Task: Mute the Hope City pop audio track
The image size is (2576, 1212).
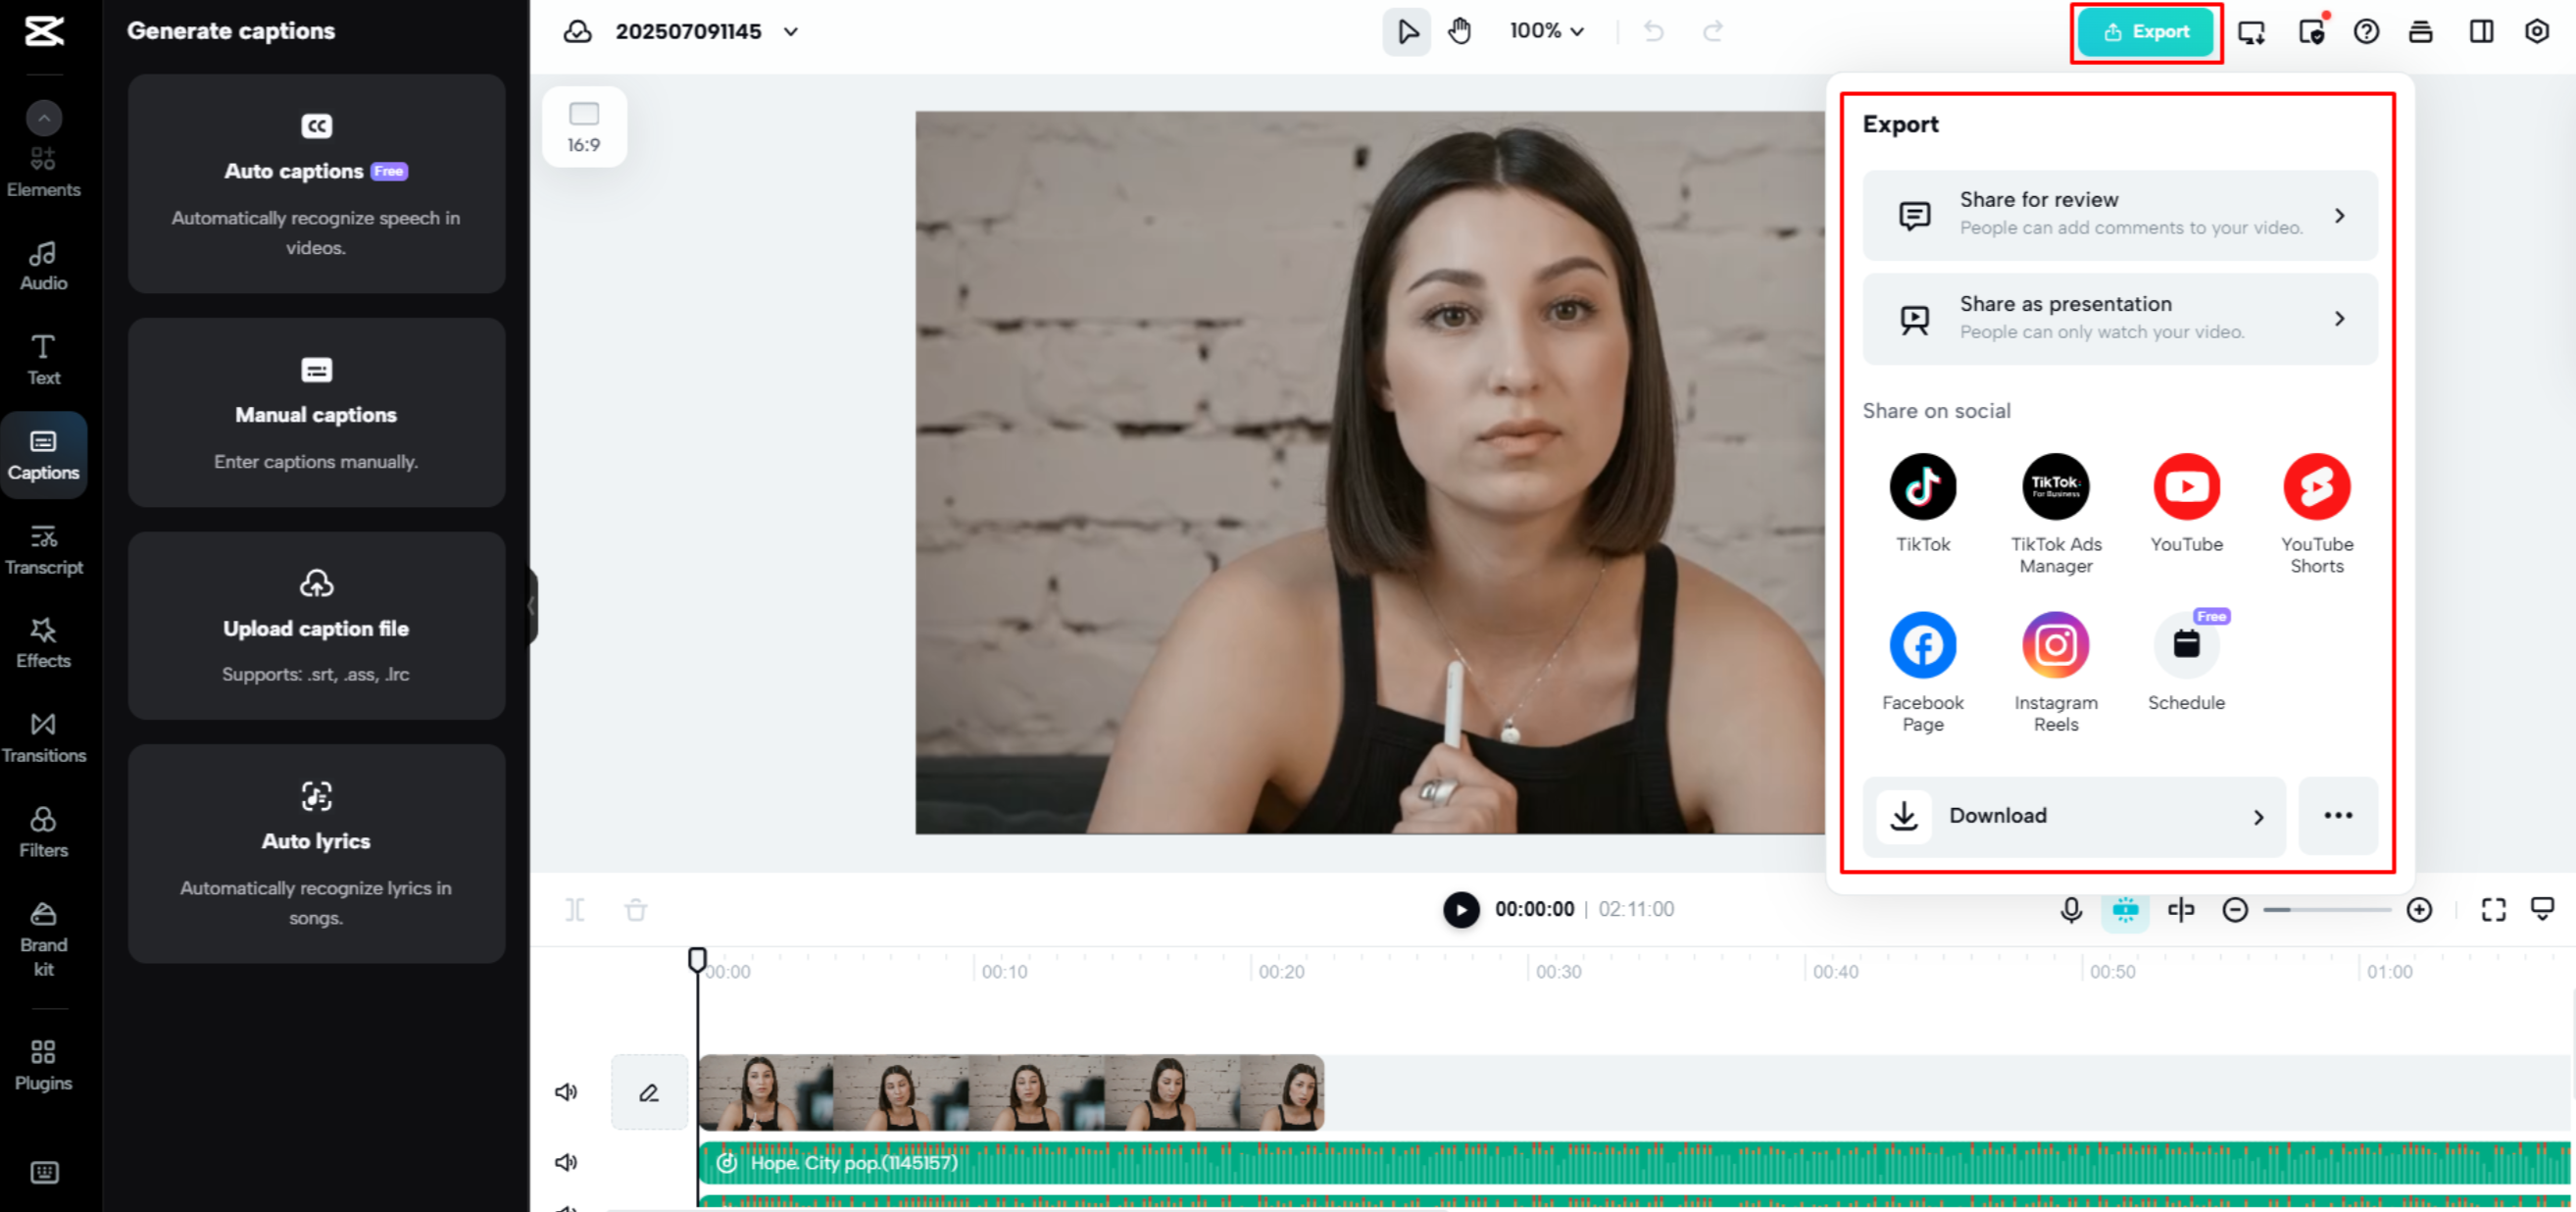Action: (x=566, y=1161)
